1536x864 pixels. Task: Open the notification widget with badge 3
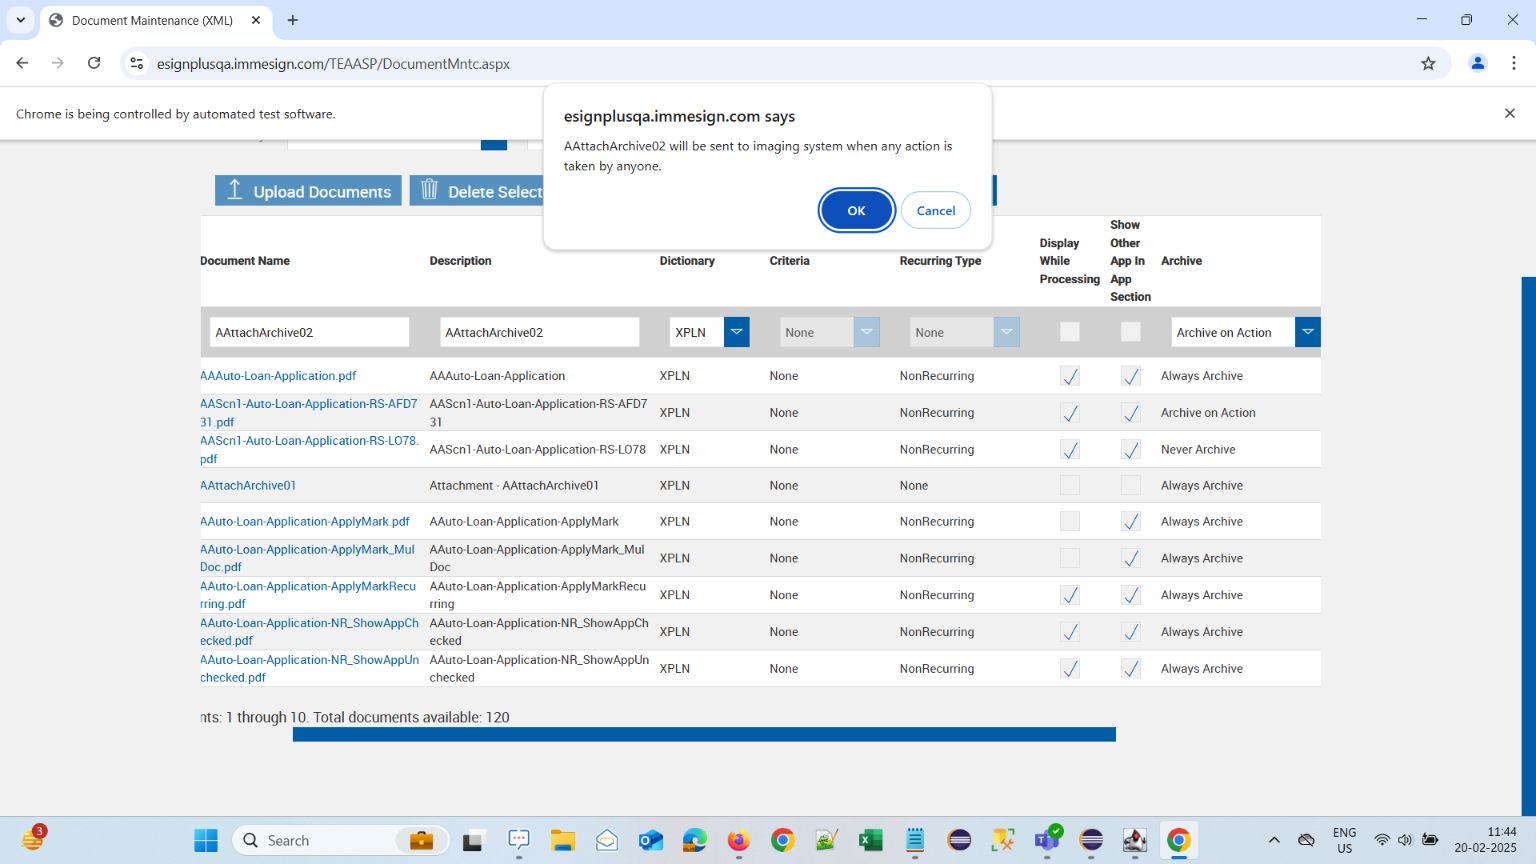[33, 838]
